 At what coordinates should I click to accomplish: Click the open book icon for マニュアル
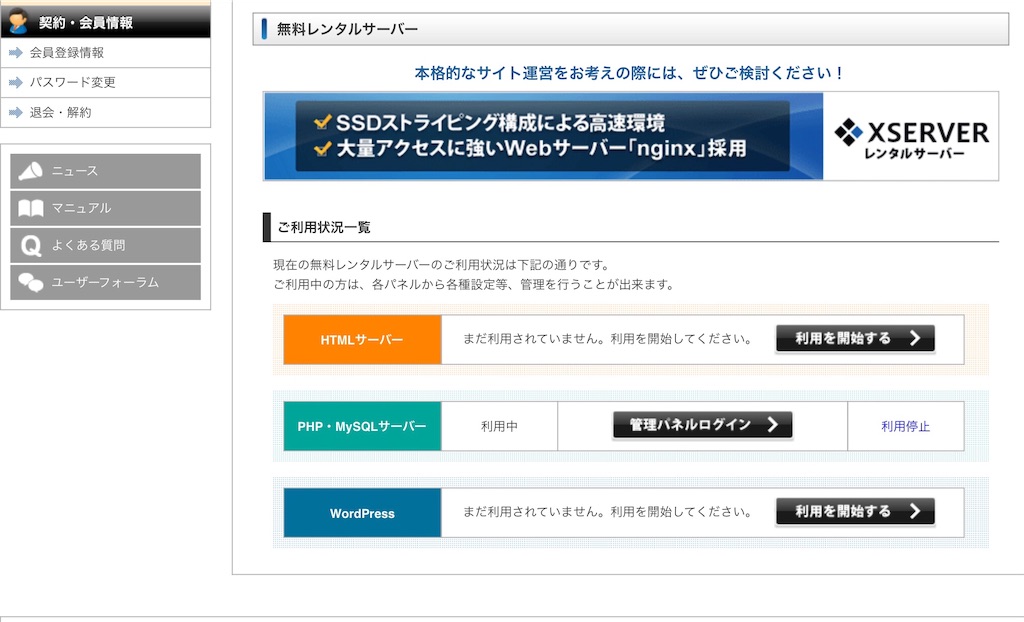pyautogui.click(x=31, y=208)
